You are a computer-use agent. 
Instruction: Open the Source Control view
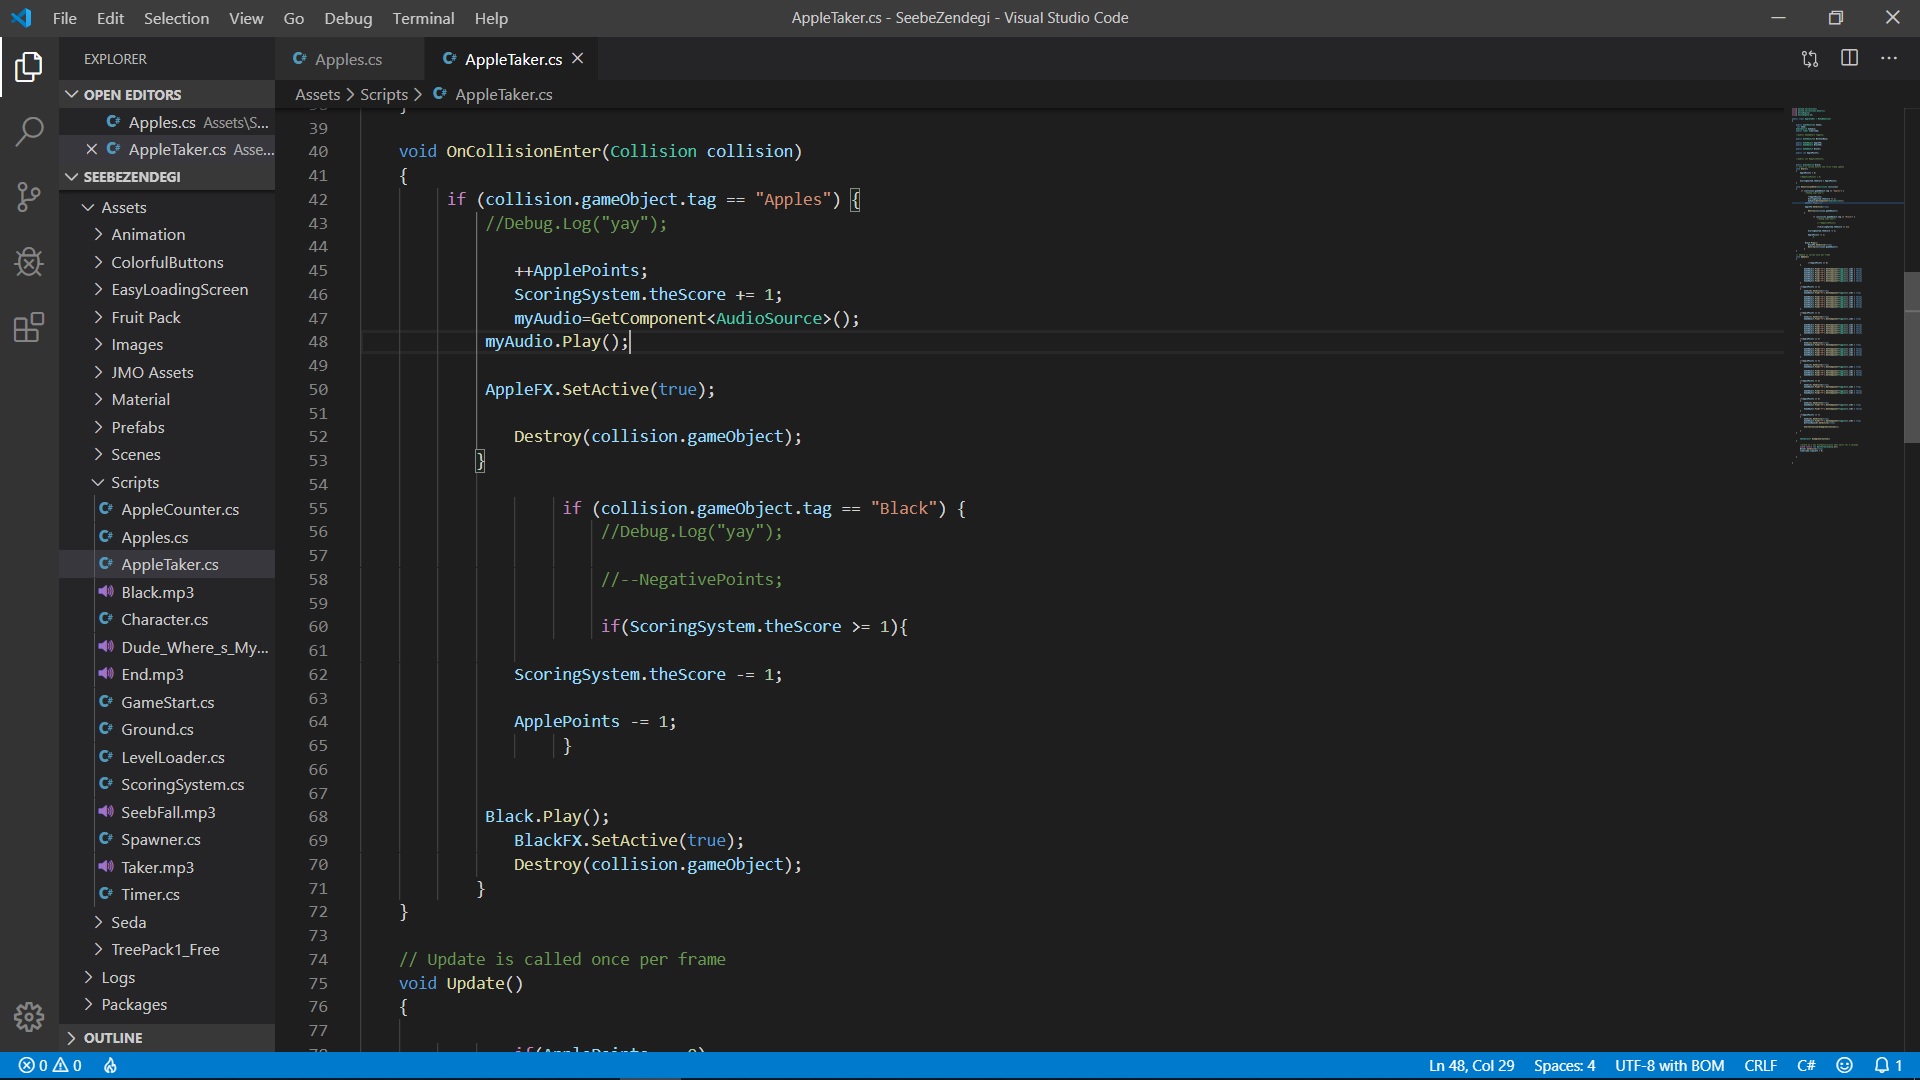coord(29,196)
